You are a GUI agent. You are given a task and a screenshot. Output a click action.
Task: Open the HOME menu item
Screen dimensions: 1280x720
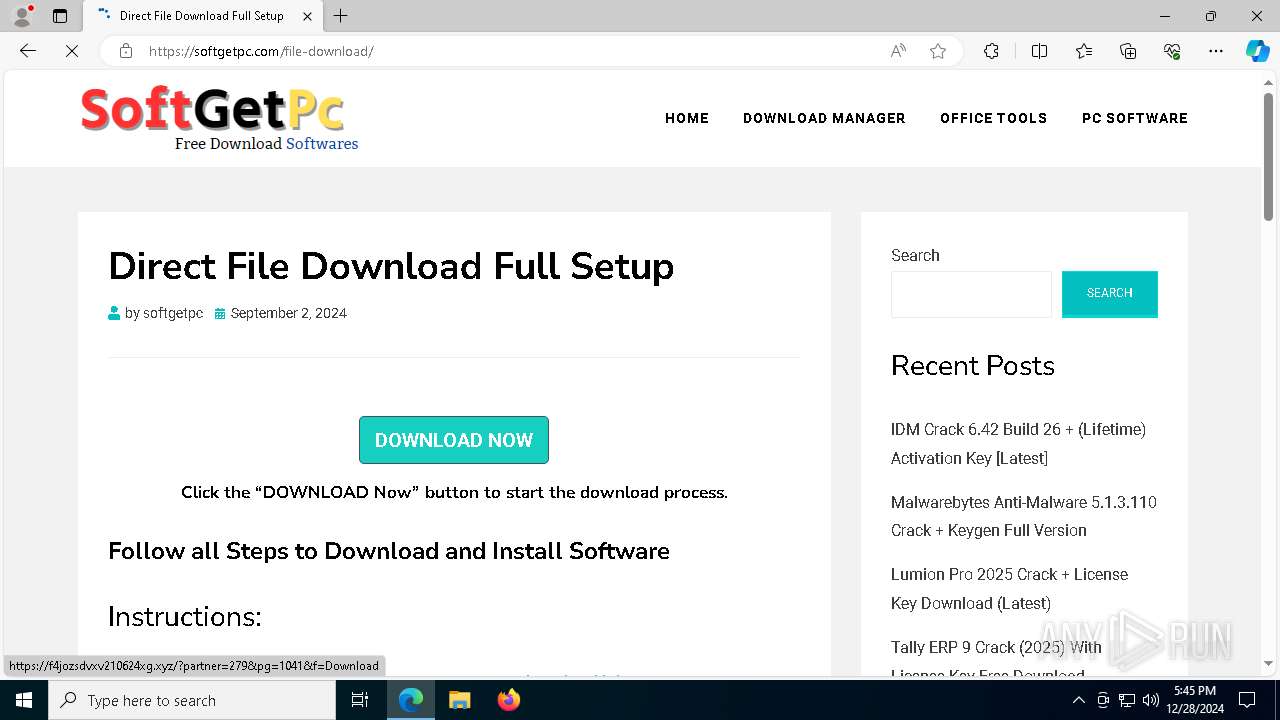(x=687, y=118)
